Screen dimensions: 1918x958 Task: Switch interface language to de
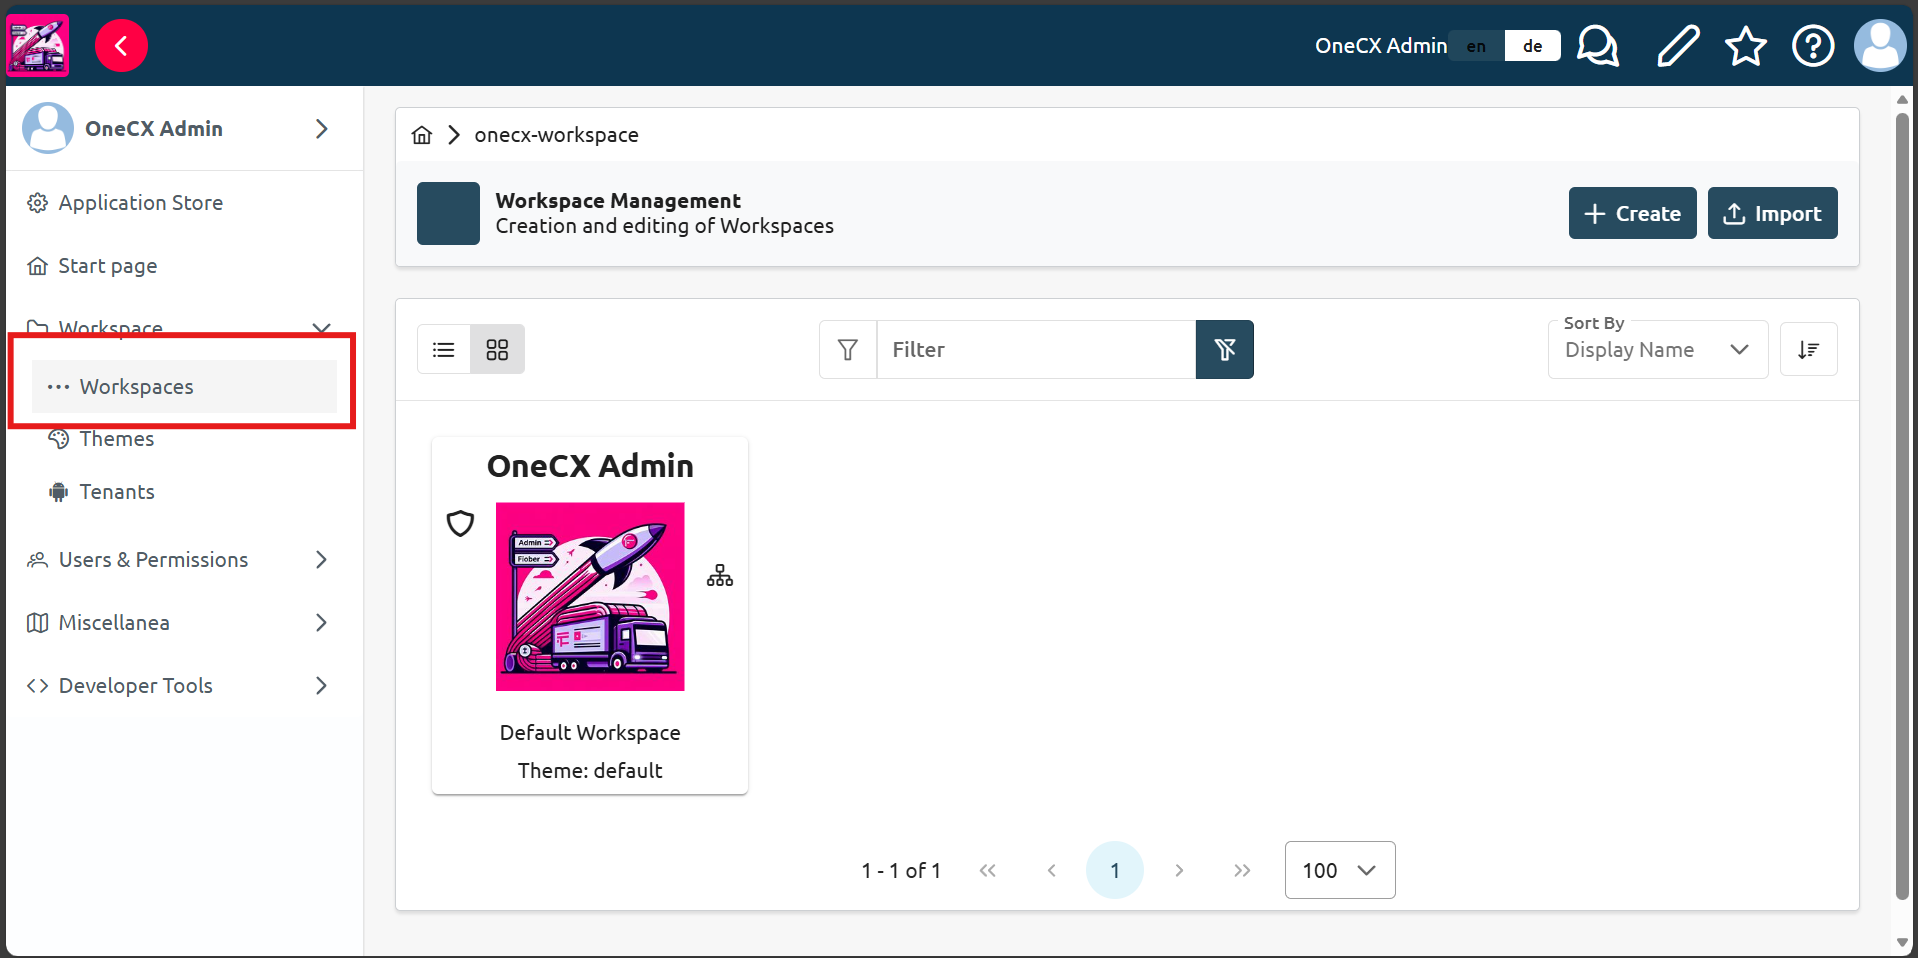coord(1532,46)
